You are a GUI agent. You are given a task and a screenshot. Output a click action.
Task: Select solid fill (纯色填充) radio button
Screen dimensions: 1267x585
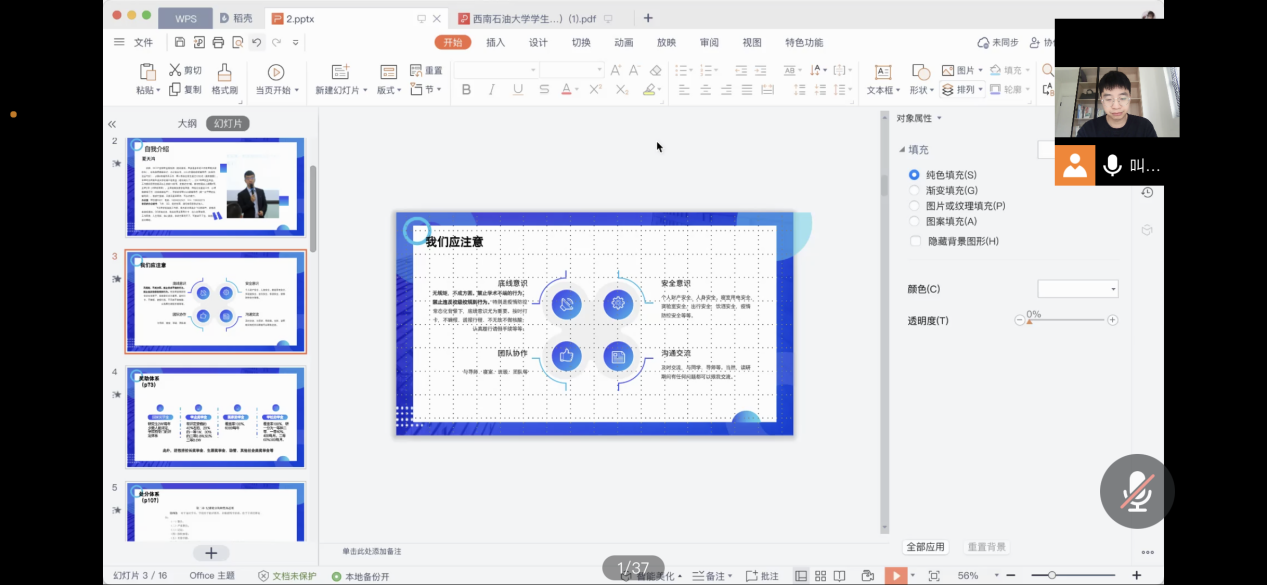click(914, 175)
